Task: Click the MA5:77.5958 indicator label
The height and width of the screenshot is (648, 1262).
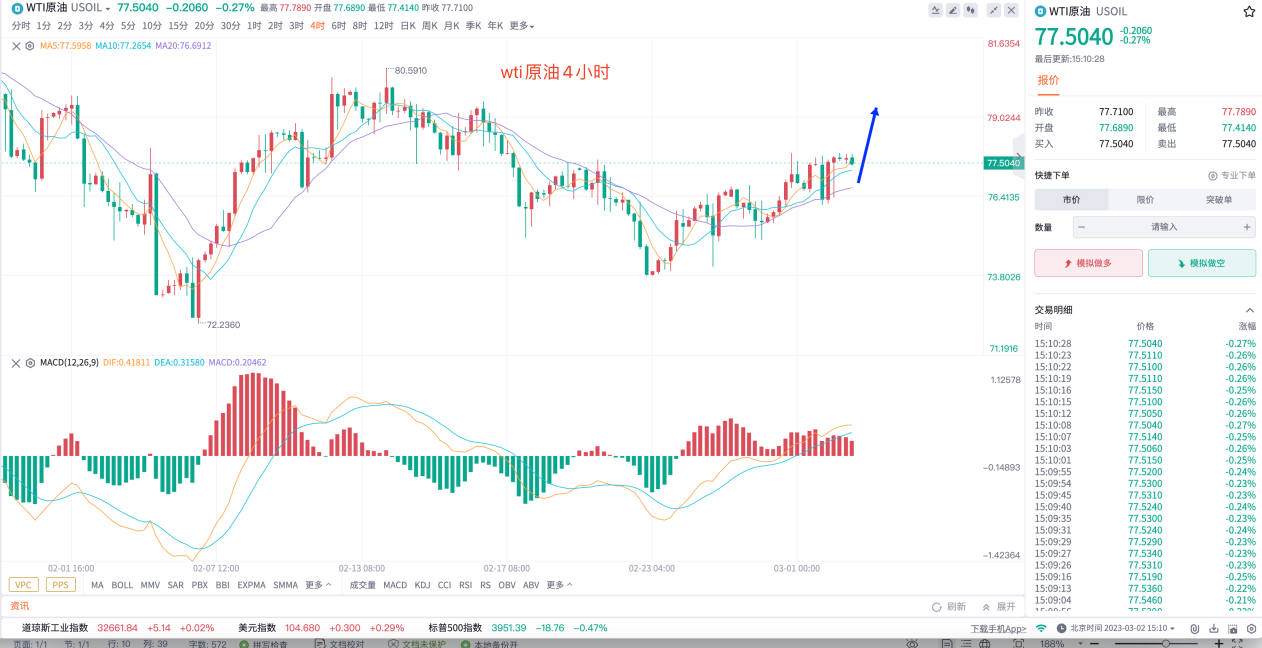Action: click(x=65, y=46)
